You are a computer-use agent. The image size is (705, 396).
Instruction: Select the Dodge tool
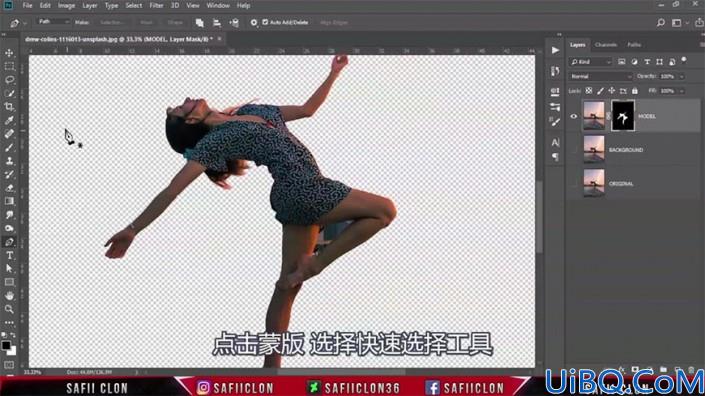9,228
